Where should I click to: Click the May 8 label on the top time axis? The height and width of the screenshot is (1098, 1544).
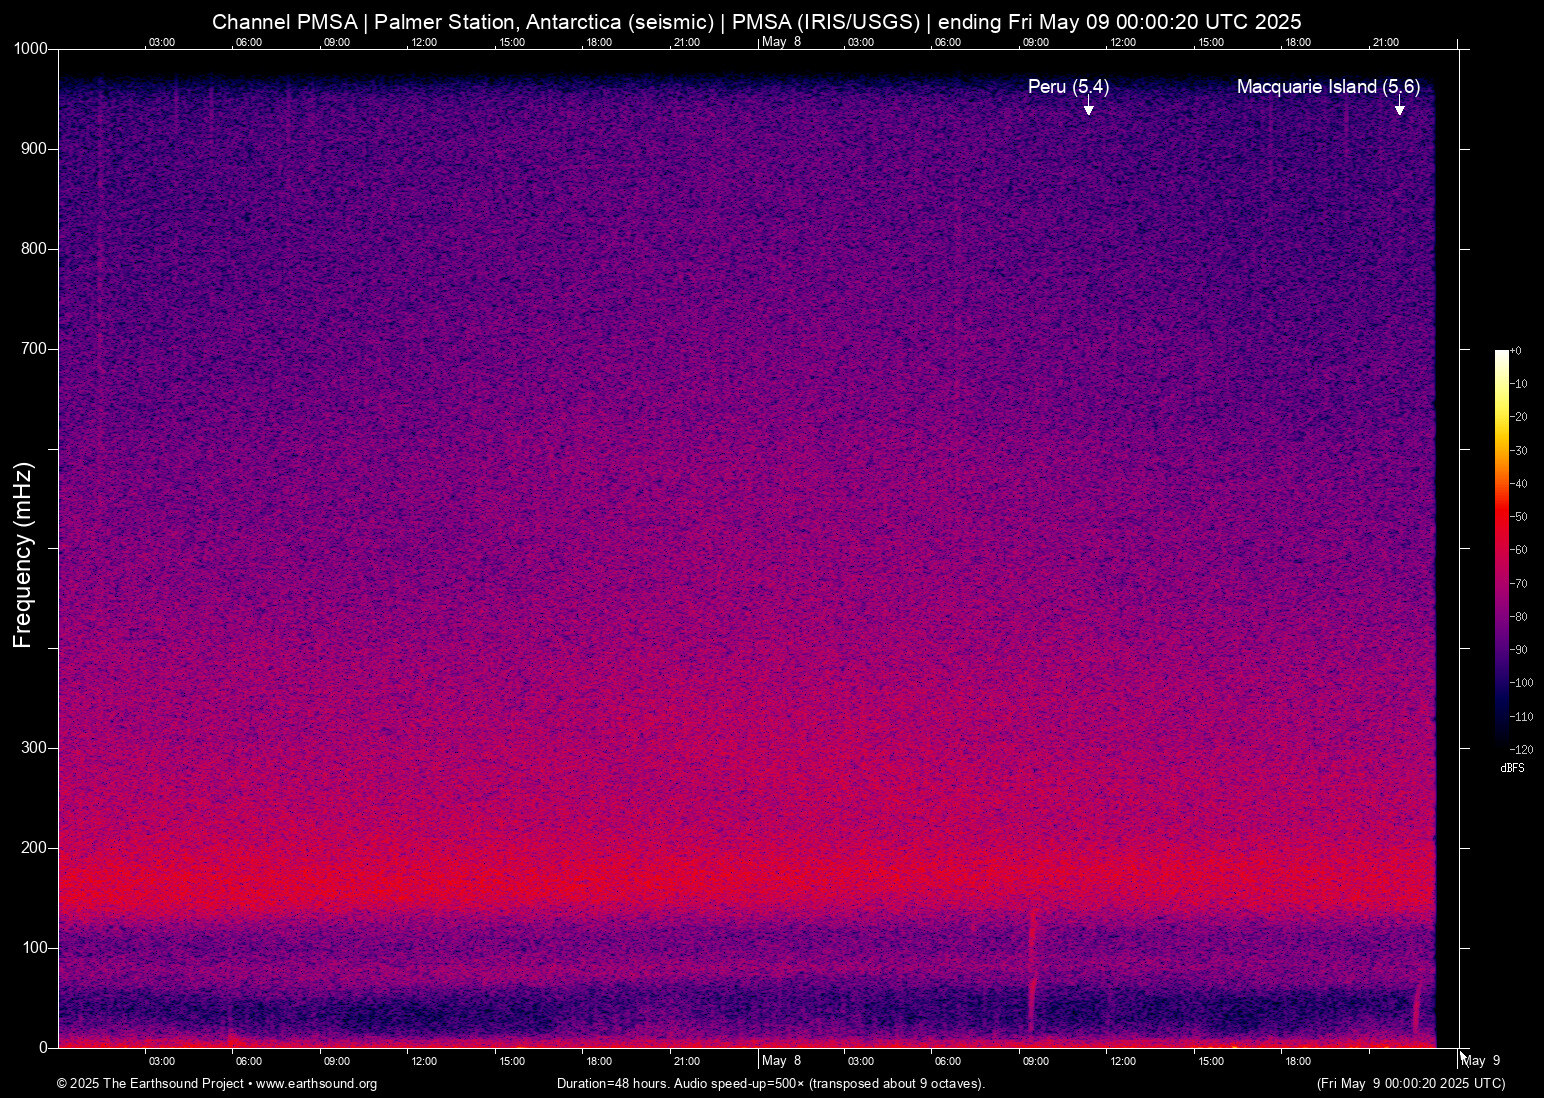tap(781, 42)
